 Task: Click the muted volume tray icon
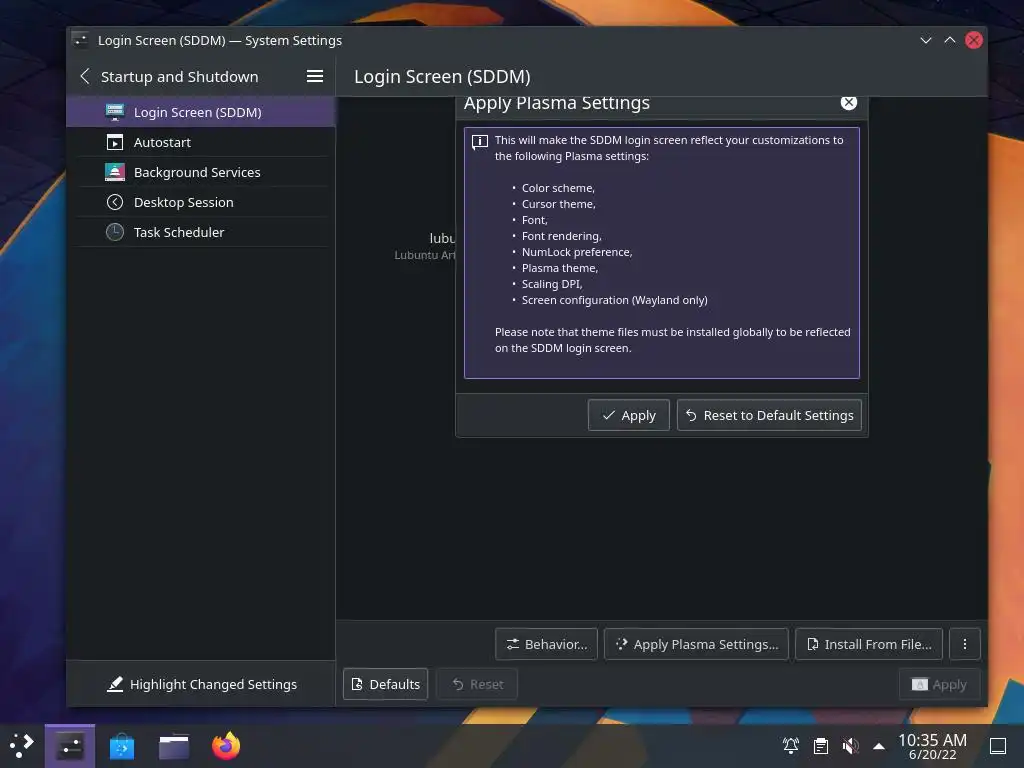click(850, 745)
